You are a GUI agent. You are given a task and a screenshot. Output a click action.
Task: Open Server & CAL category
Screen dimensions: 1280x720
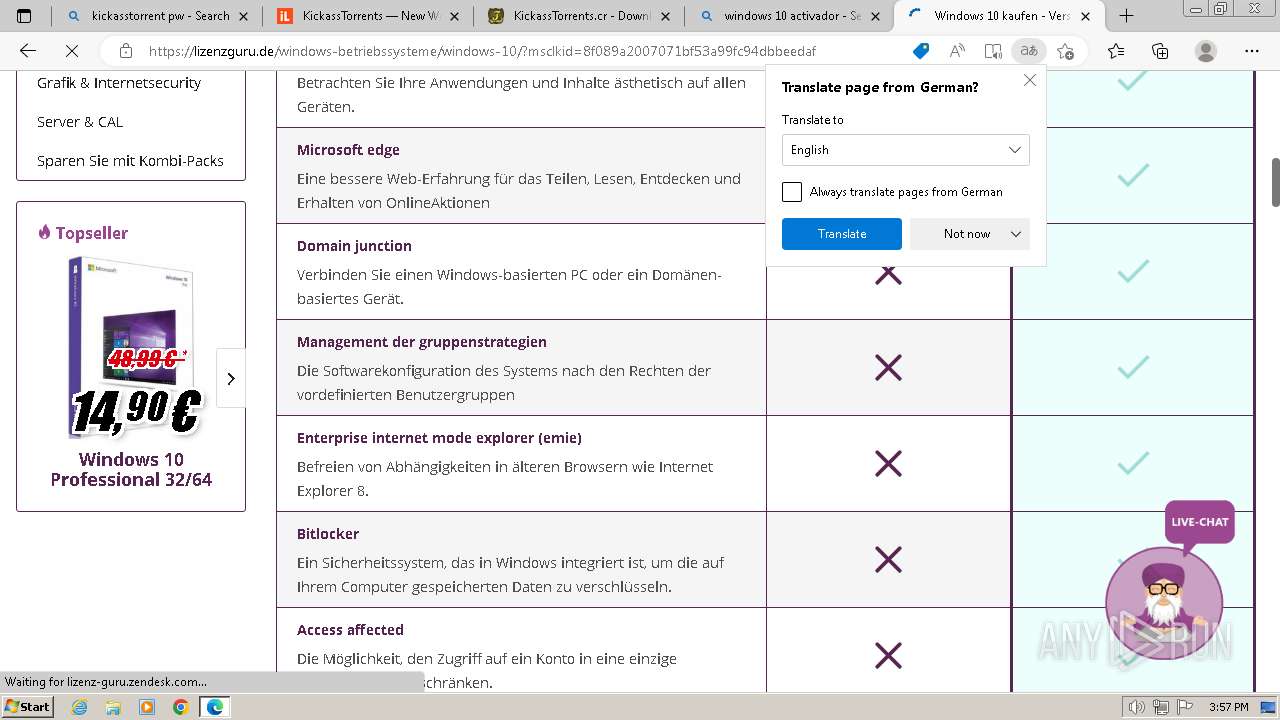80,122
